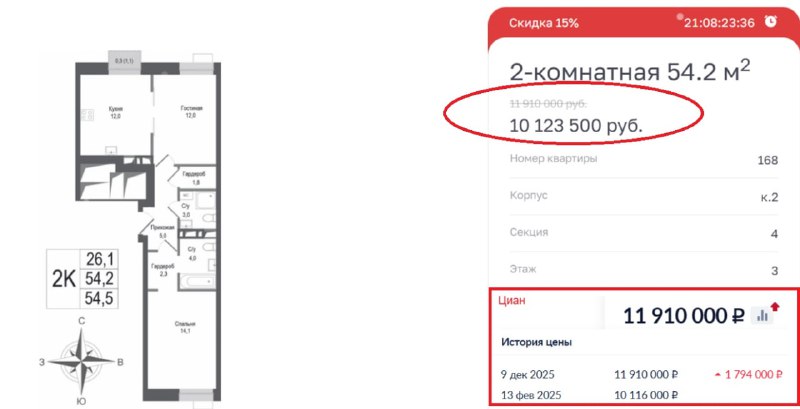Select the 13 фев 2025 price history entry
Viewport: 800px width, 409px height.
click(640, 395)
